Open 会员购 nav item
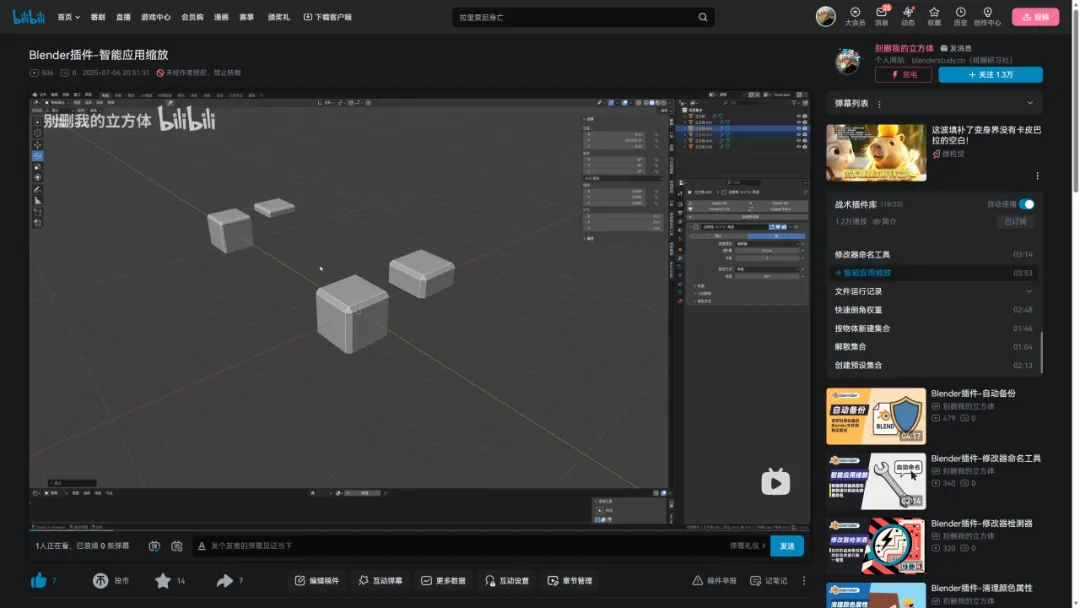 coord(192,17)
